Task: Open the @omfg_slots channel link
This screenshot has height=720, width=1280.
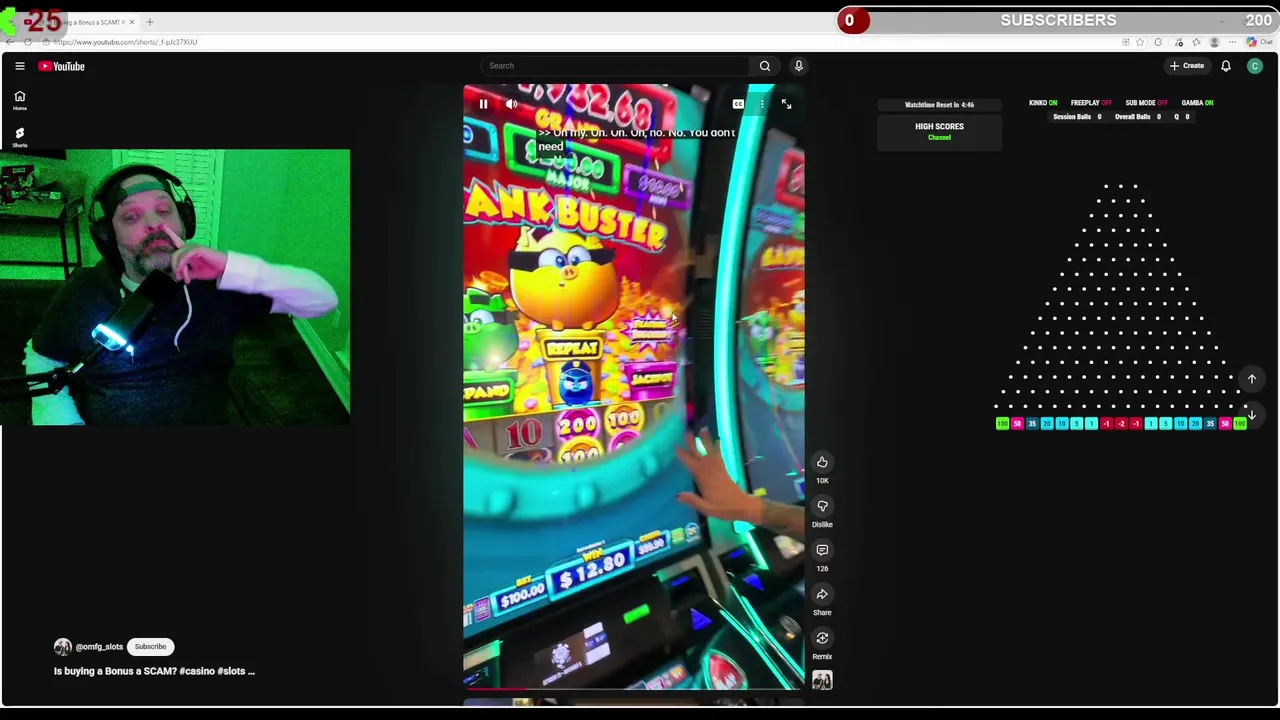Action: [99, 647]
